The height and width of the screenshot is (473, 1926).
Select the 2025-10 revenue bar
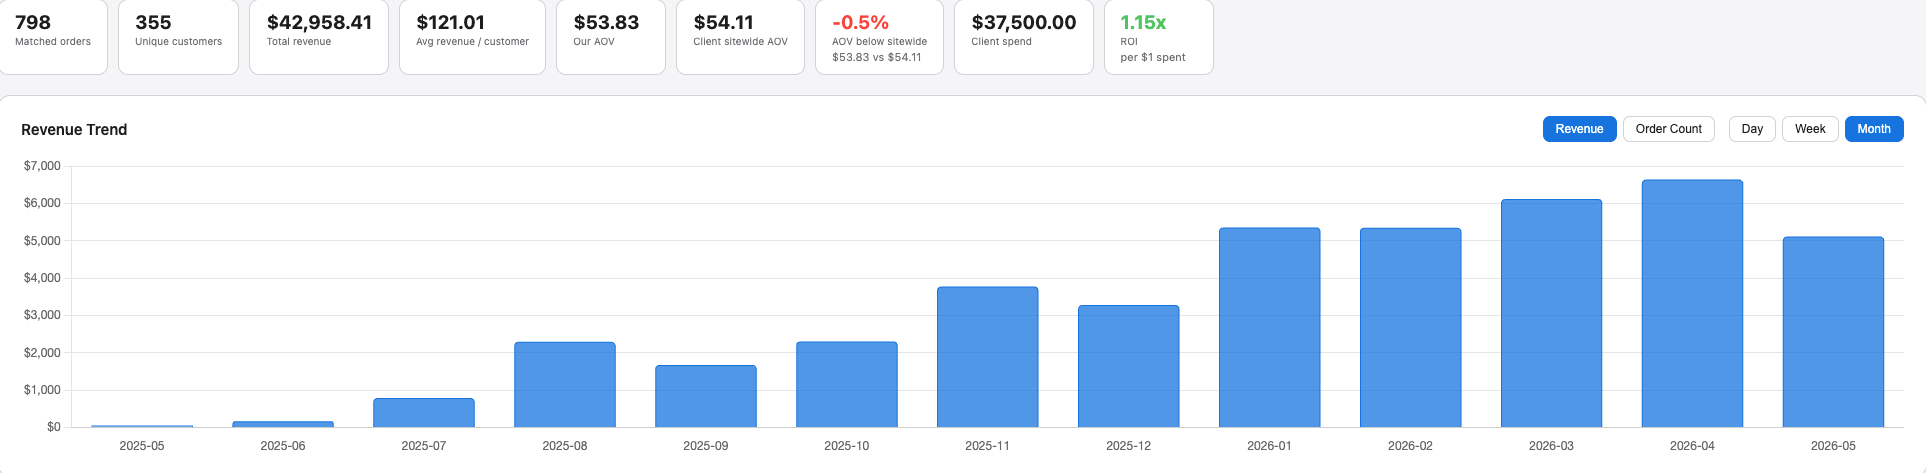[x=847, y=385]
